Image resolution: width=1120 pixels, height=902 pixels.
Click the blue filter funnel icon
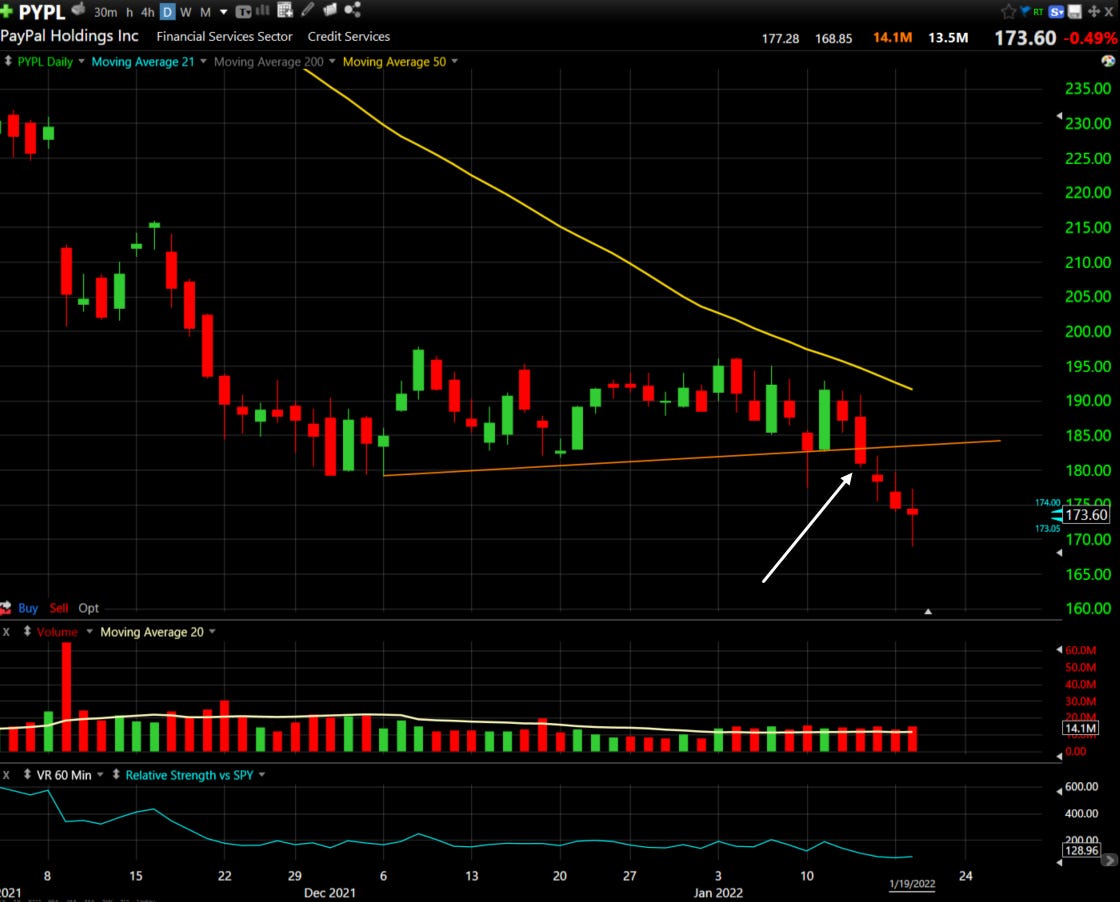(1025, 11)
